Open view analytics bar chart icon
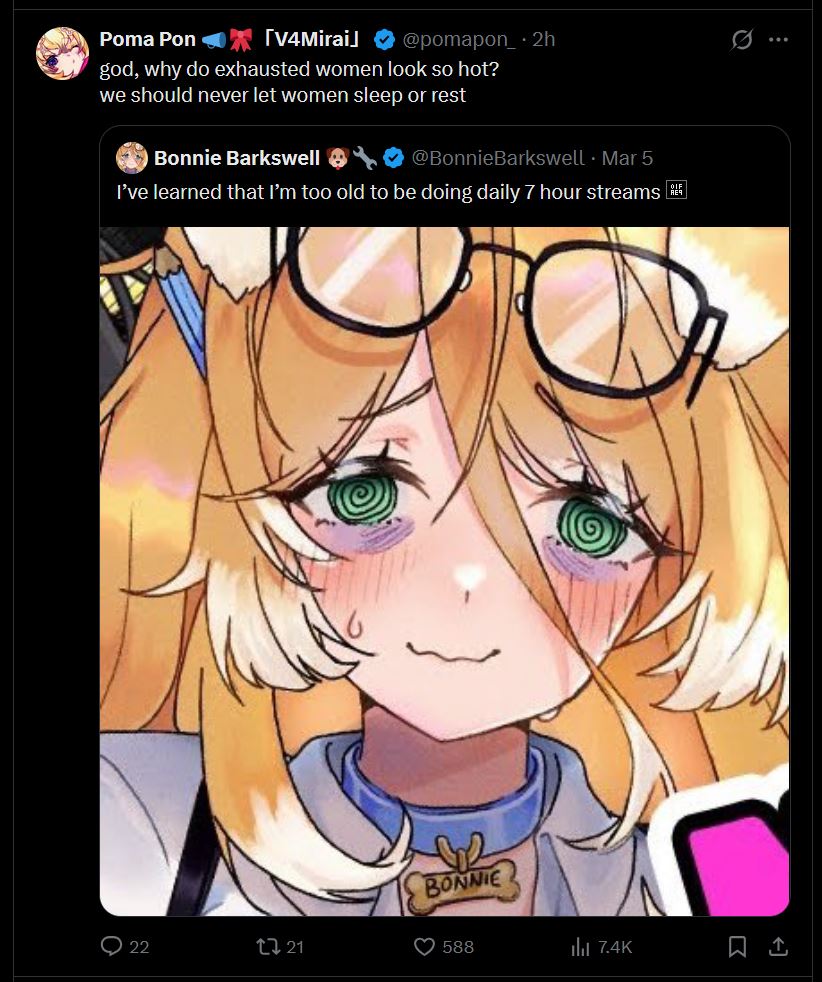 pyautogui.click(x=580, y=946)
